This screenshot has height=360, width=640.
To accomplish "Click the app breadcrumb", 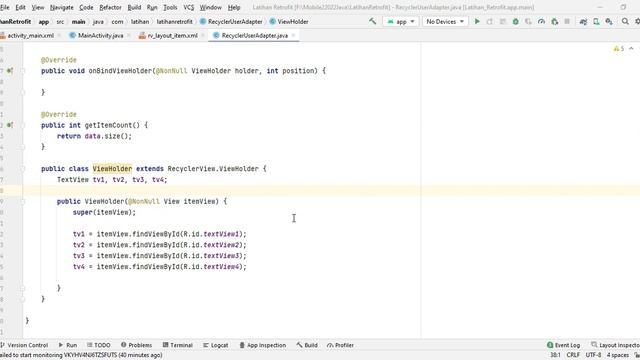I will pos(44,22).
